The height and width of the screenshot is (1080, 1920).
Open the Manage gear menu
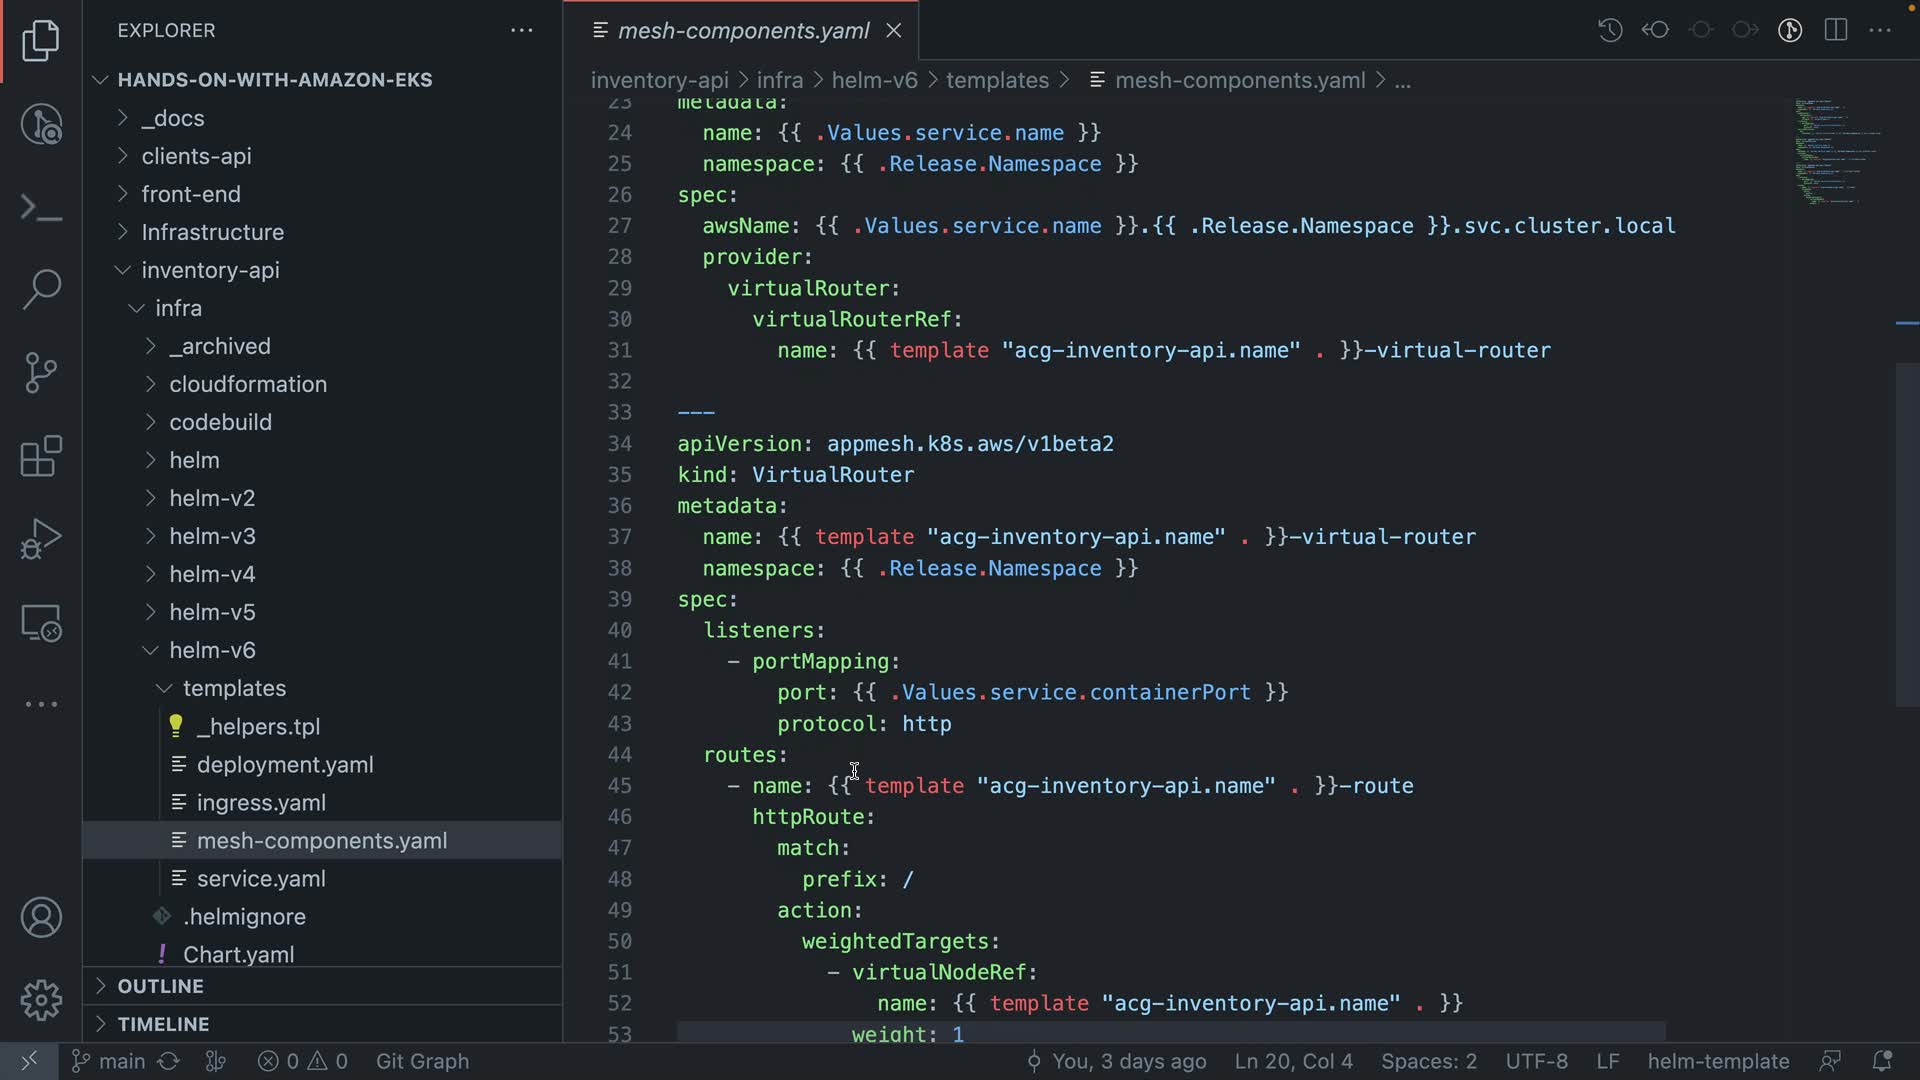(41, 1000)
